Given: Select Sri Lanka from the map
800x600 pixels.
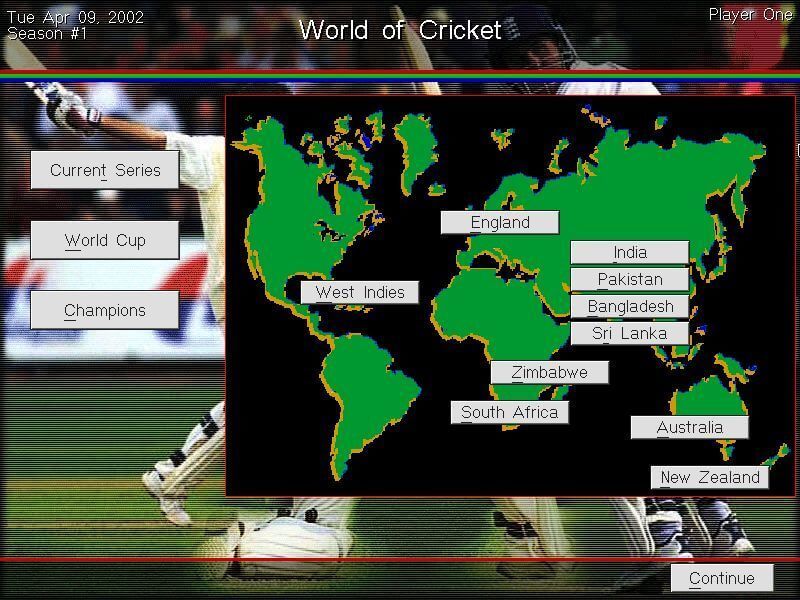Looking at the screenshot, I should [x=630, y=334].
